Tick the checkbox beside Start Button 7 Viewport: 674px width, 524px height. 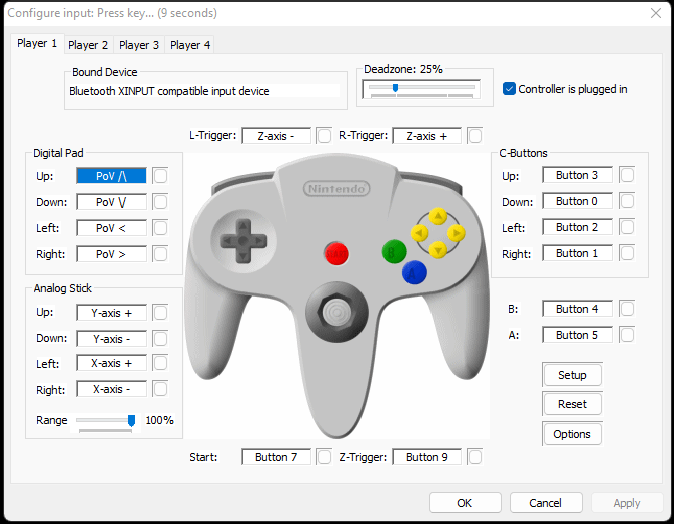[x=324, y=457]
